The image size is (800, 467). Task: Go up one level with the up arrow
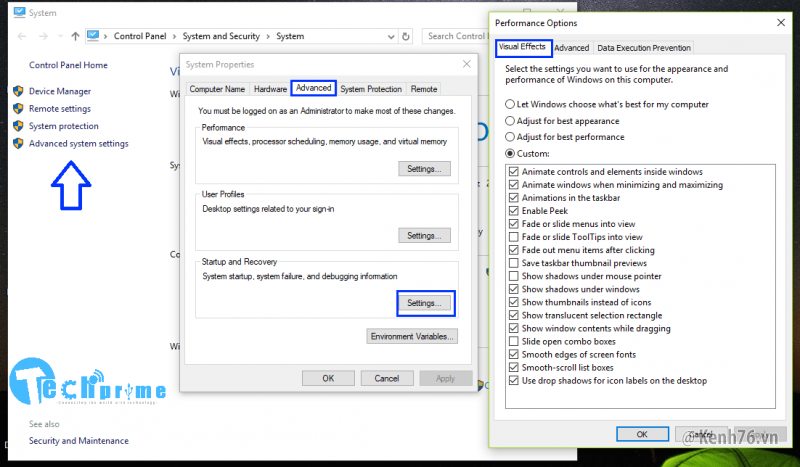75,37
